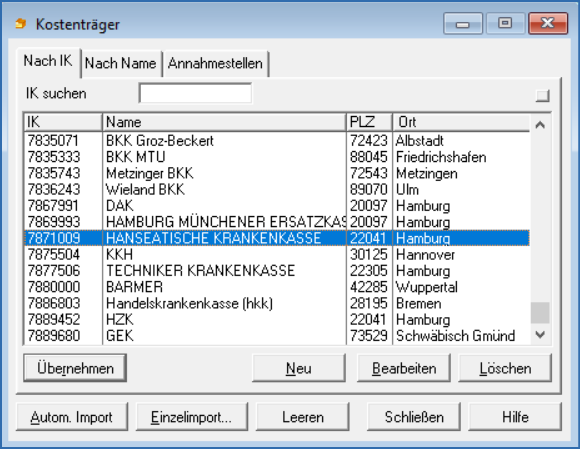Viewport: 580px width, 449px height.
Task: Select row BKK MTU
Action: (x=277, y=157)
